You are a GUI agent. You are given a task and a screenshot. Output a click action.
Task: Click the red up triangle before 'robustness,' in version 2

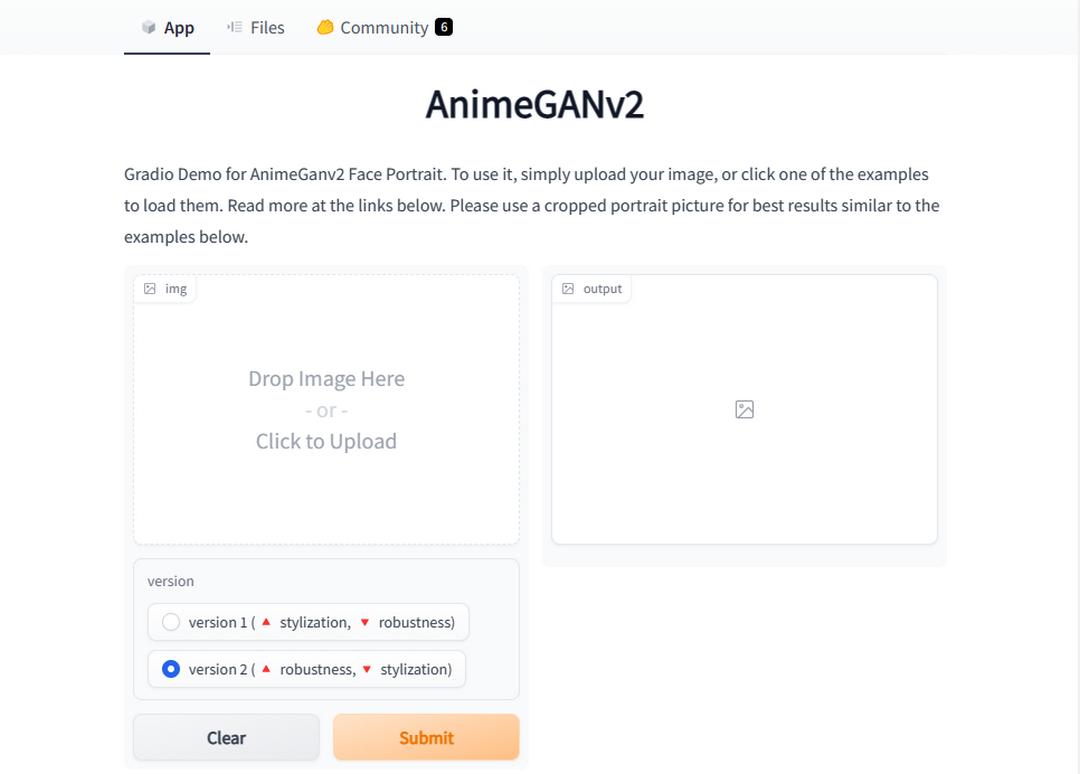(266, 669)
